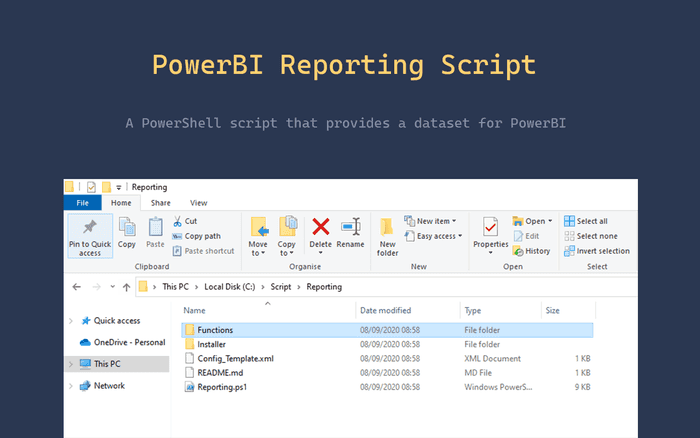The width and height of the screenshot is (700, 438).
Task: Cut selected item with scissors icon
Action: pyautogui.click(x=177, y=221)
